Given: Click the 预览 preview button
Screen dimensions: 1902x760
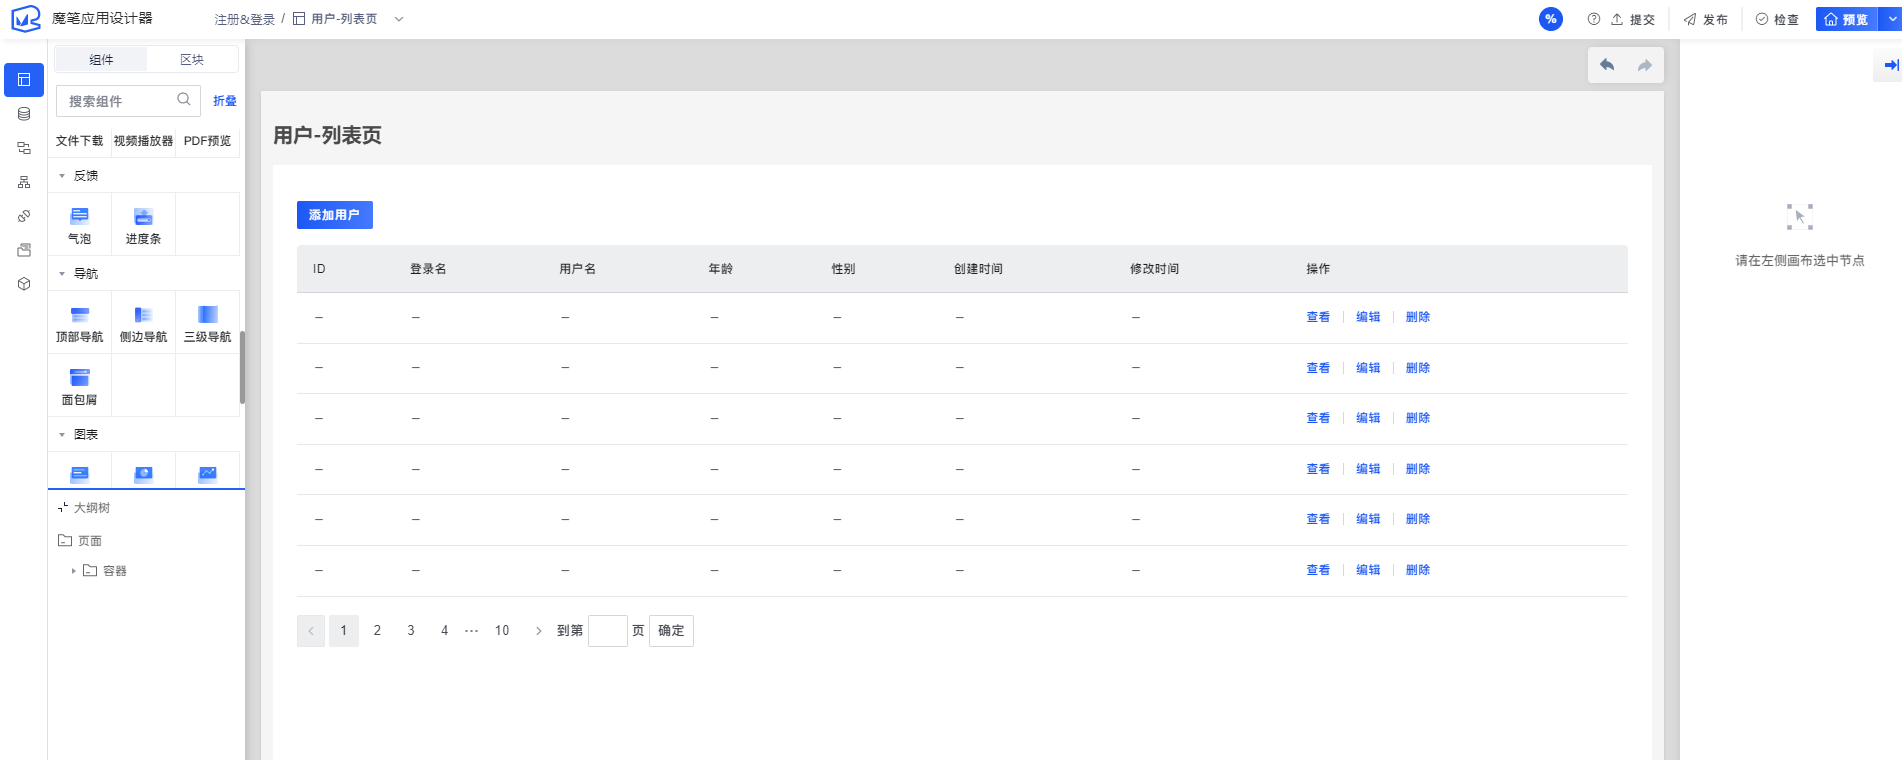Looking at the screenshot, I should 1846,19.
